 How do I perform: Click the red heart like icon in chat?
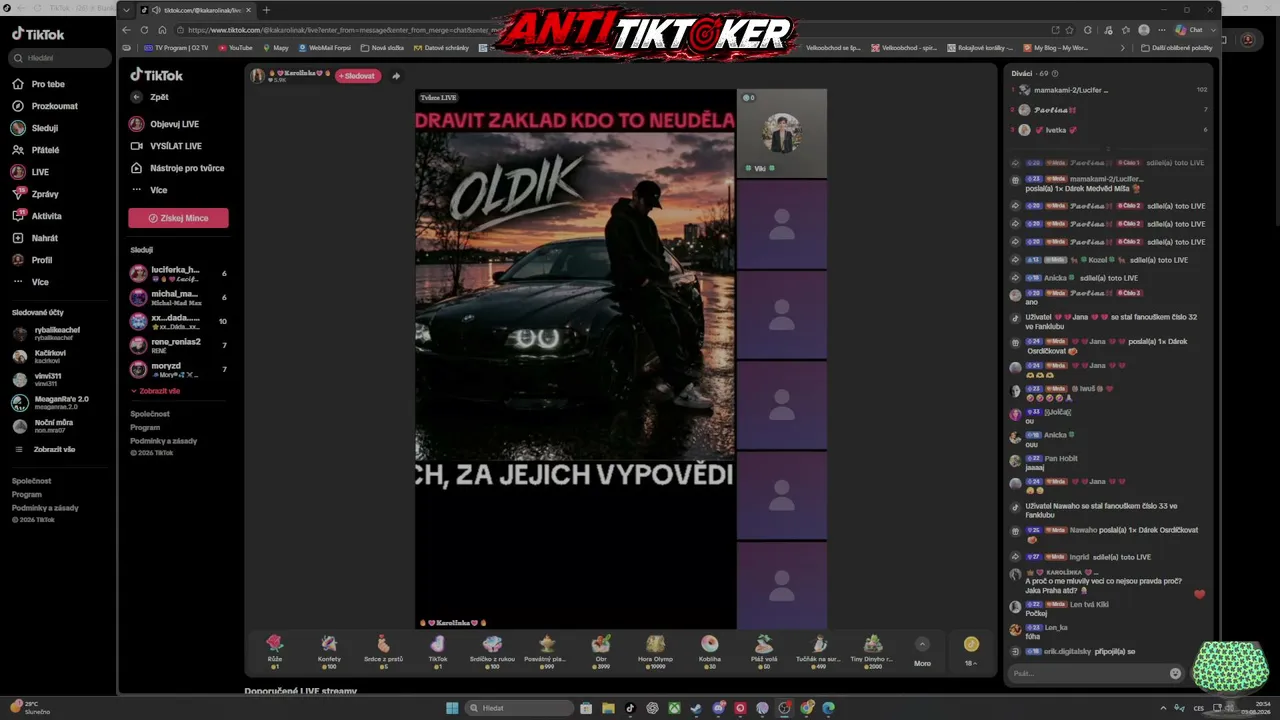tap(1199, 594)
